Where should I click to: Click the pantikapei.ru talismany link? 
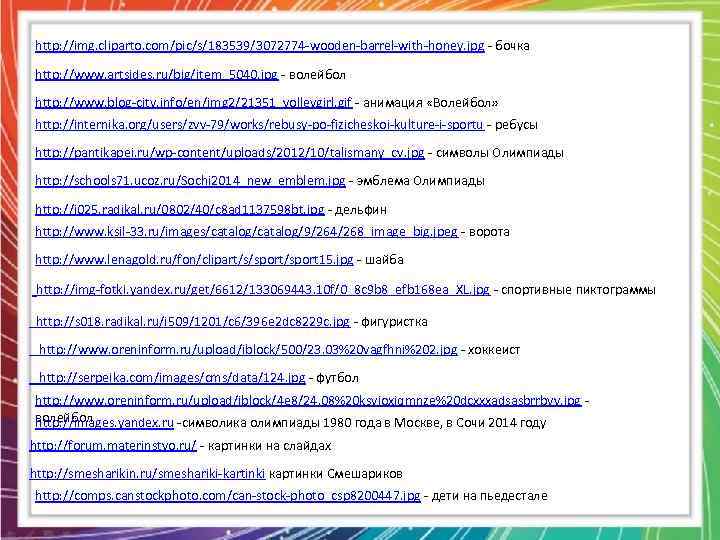tap(230, 152)
